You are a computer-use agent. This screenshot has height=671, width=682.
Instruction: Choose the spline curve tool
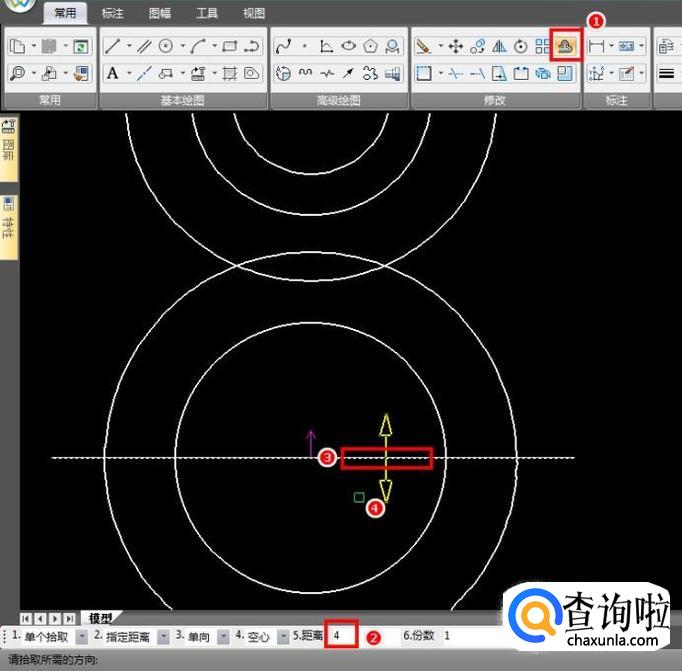283,46
